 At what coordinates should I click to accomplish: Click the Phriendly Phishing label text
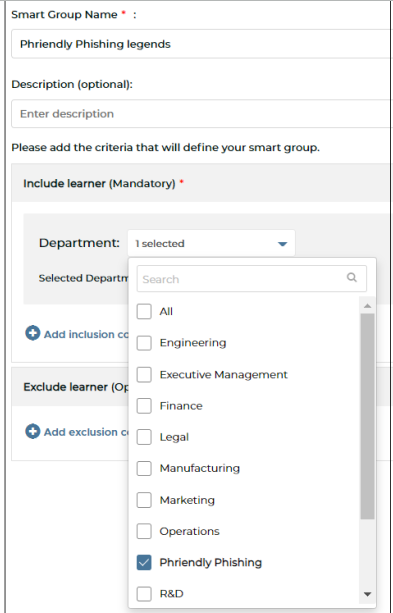(210, 563)
